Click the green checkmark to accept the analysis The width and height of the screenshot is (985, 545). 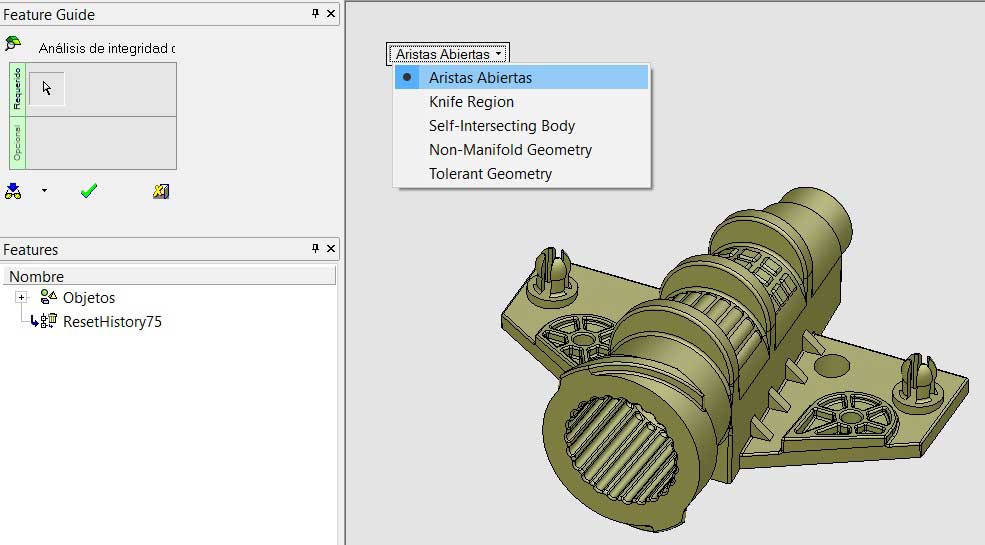pos(89,191)
